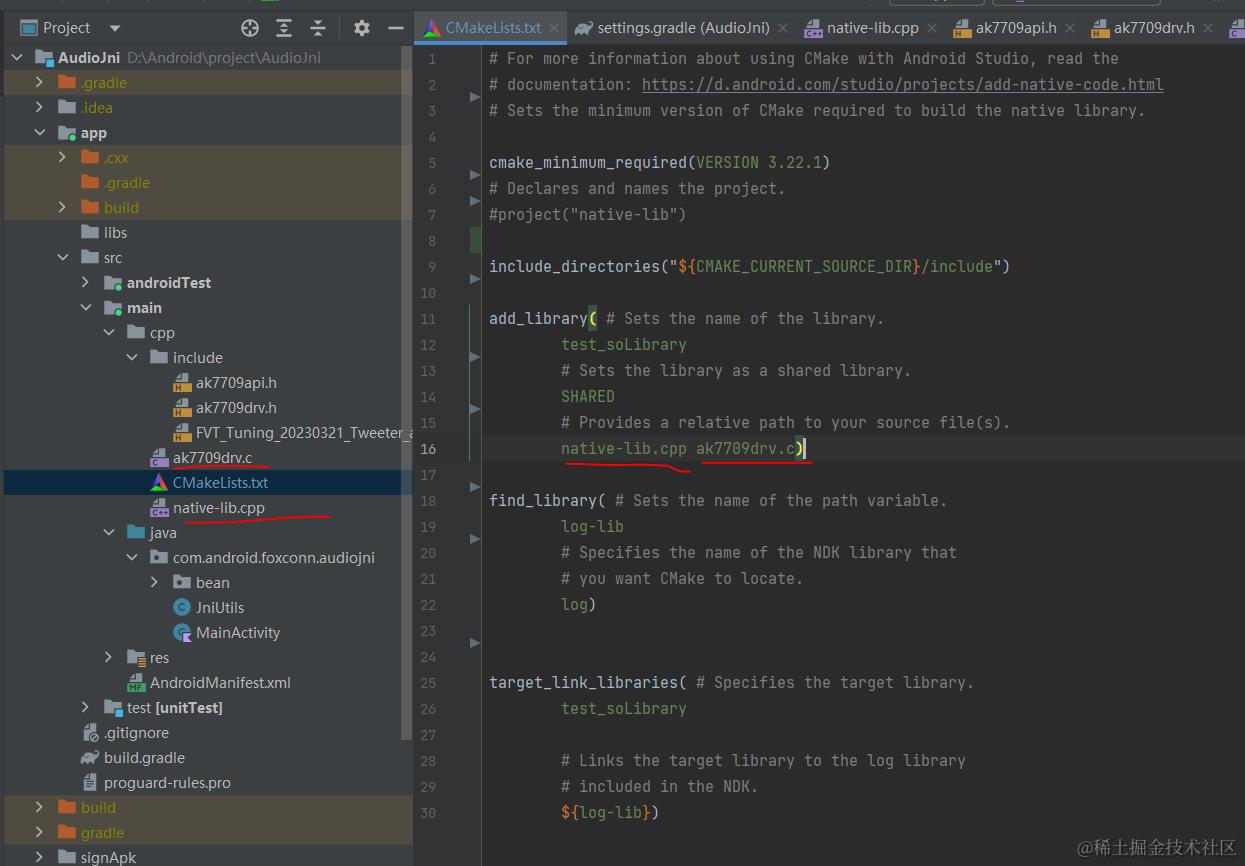The height and width of the screenshot is (866, 1245).
Task: Click the Select Opened File locate icon
Action: click(x=250, y=28)
